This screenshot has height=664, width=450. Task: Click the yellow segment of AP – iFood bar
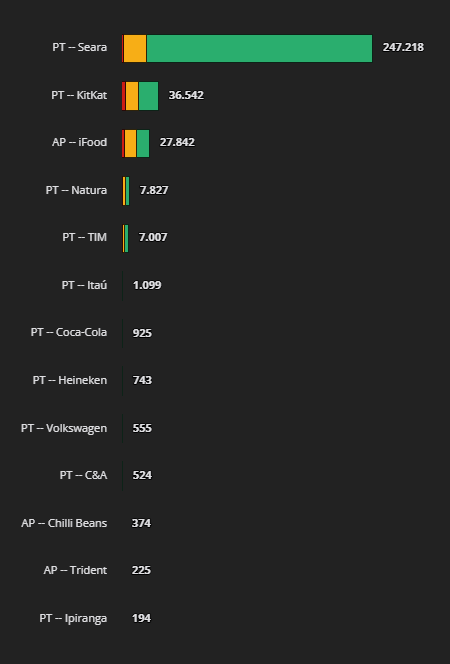(x=130, y=144)
